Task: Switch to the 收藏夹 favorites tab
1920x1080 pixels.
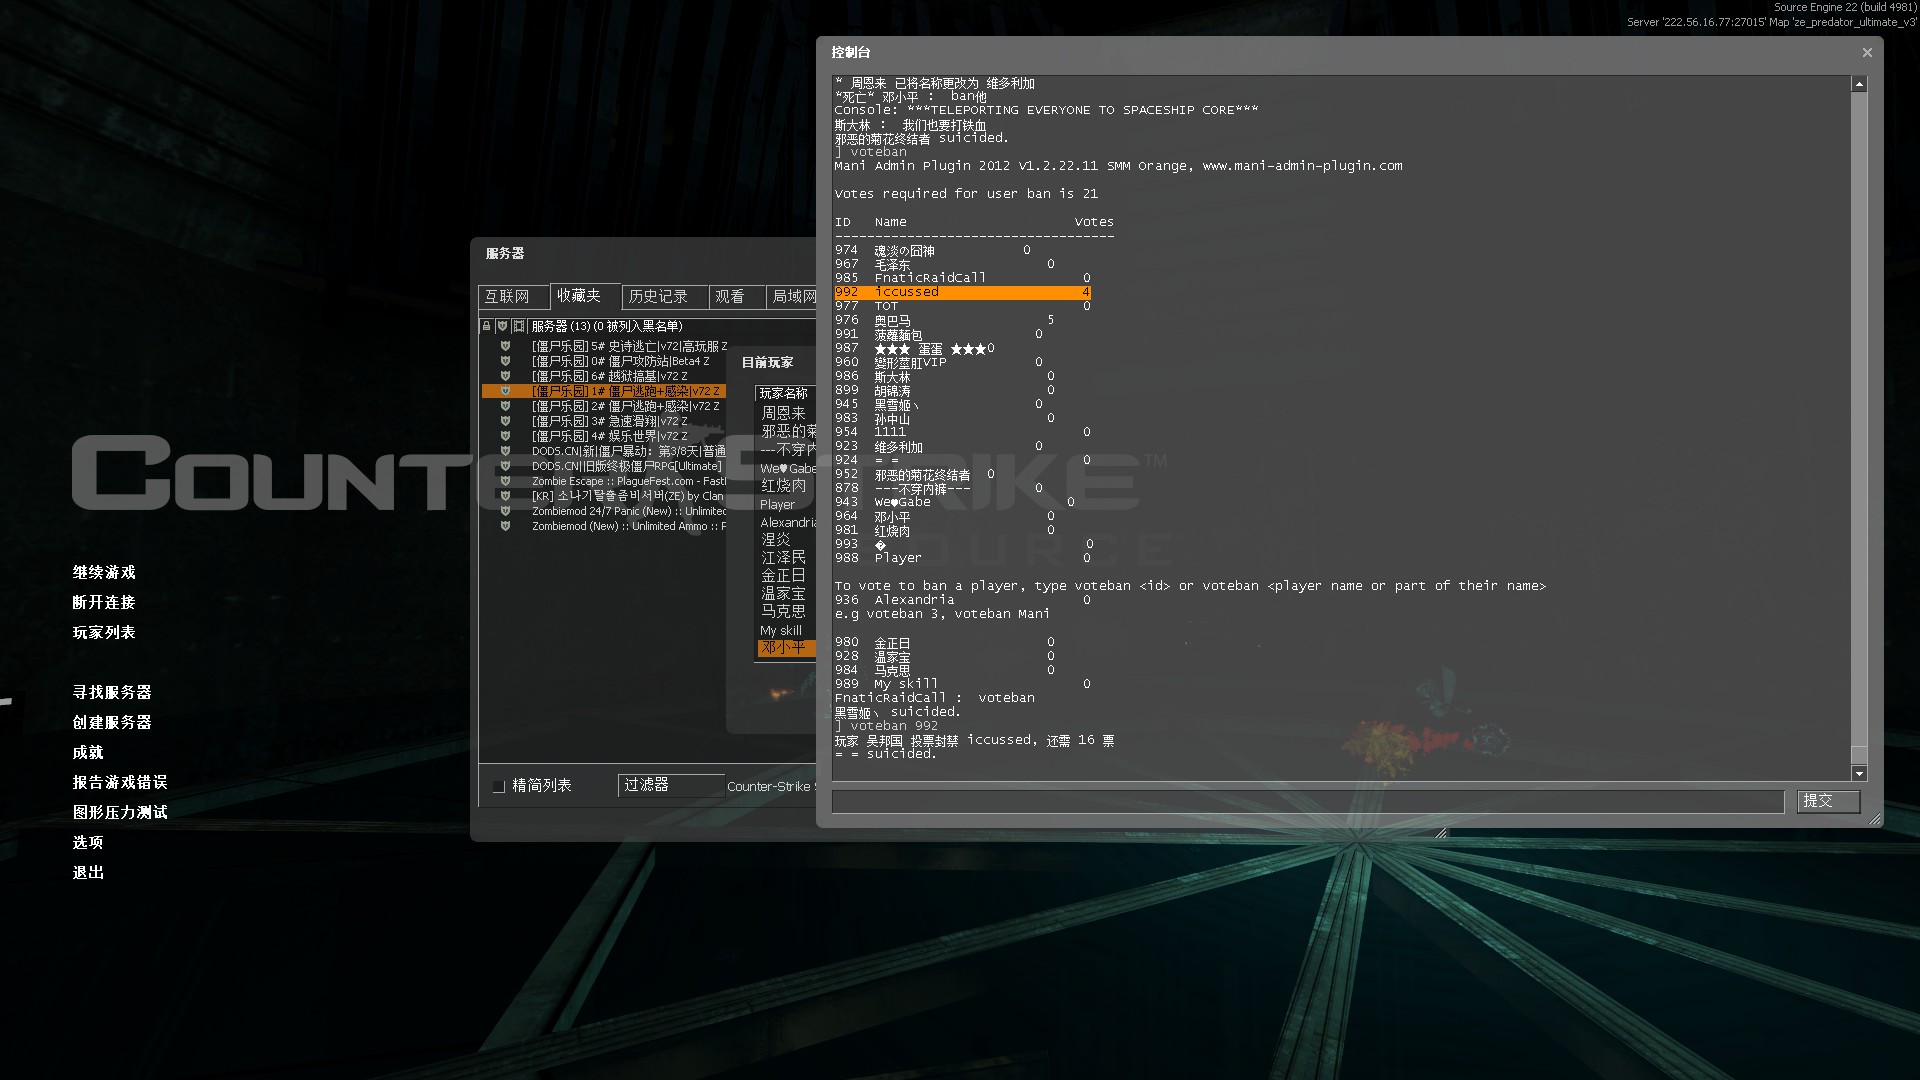Action: (585, 295)
